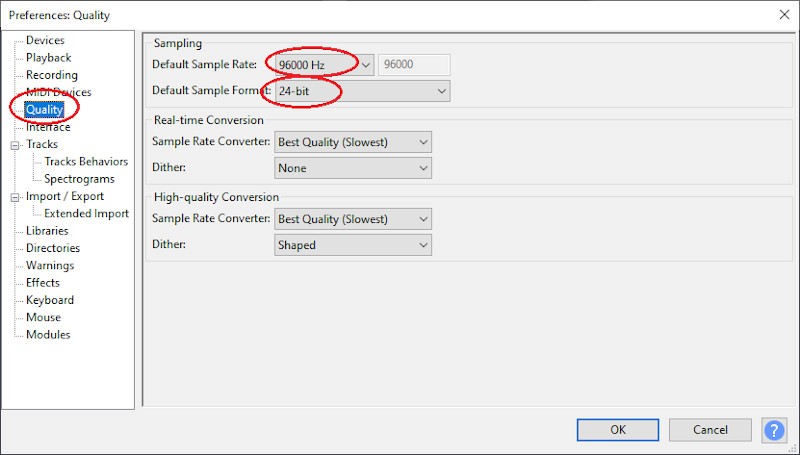Select Interface preferences category

click(x=48, y=127)
